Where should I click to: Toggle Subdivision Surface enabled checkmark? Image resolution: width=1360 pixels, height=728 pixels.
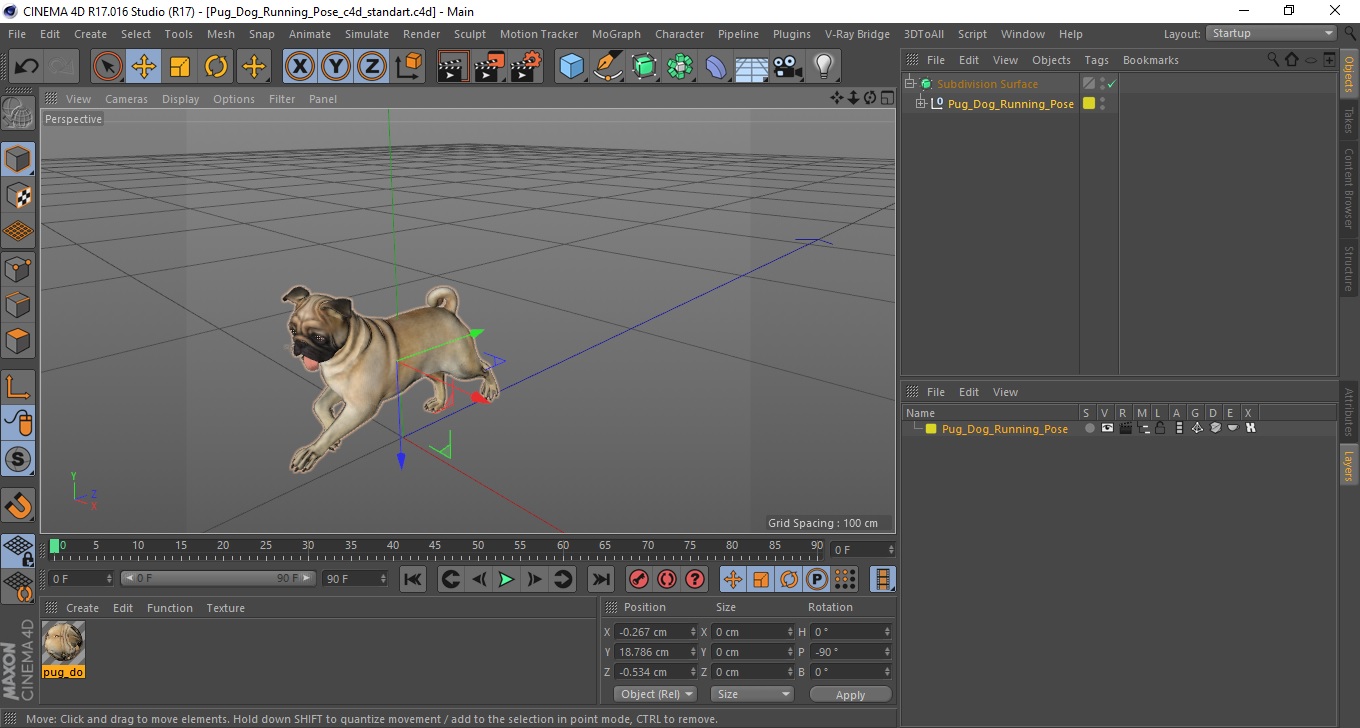pyautogui.click(x=1111, y=84)
